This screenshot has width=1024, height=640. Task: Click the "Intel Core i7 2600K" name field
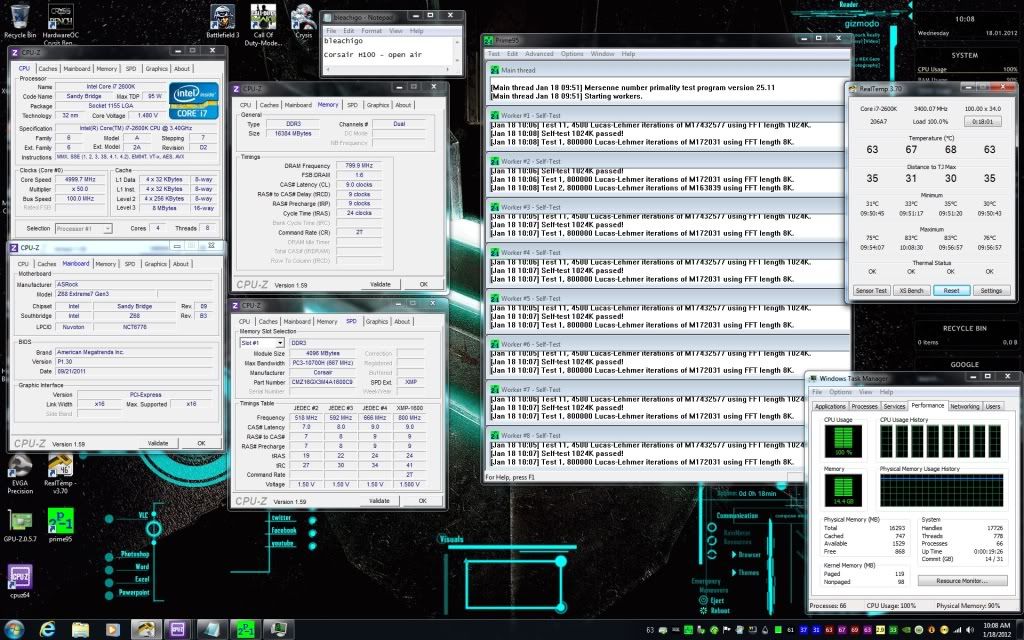[x=110, y=86]
